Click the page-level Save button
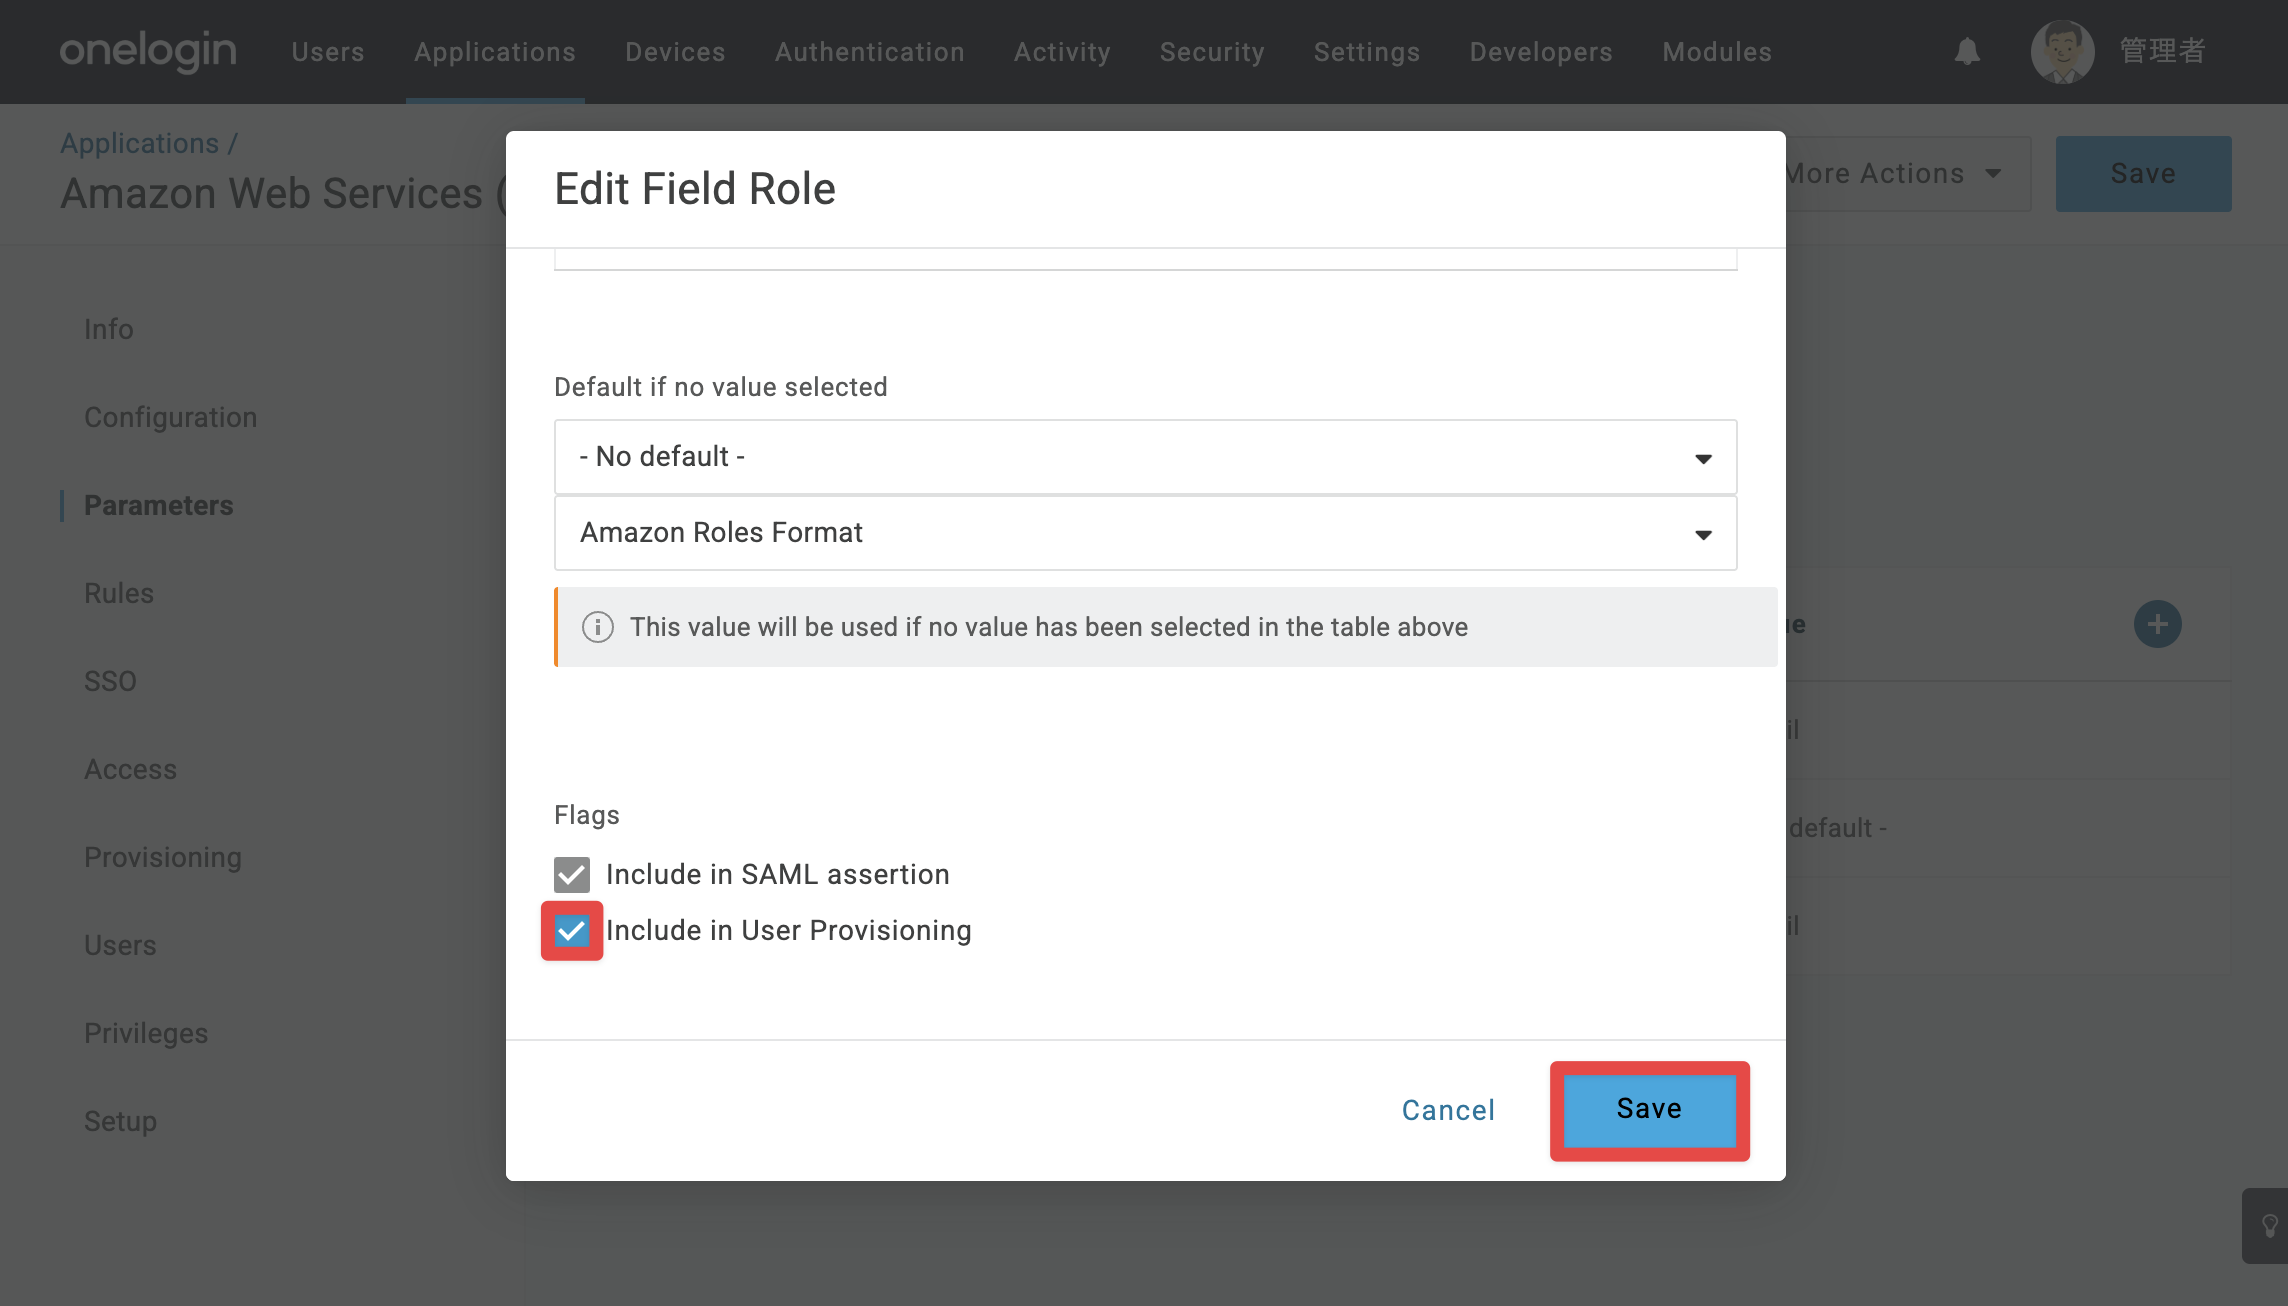This screenshot has width=2288, height=1306. tap(2143, 173)
